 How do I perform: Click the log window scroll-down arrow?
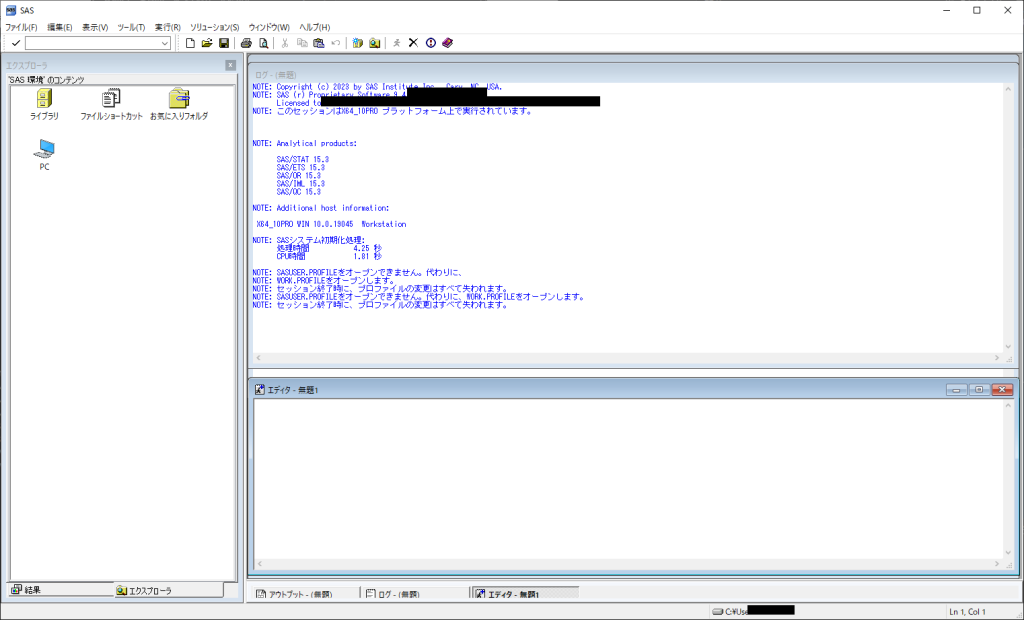(x=1008, y=347)
